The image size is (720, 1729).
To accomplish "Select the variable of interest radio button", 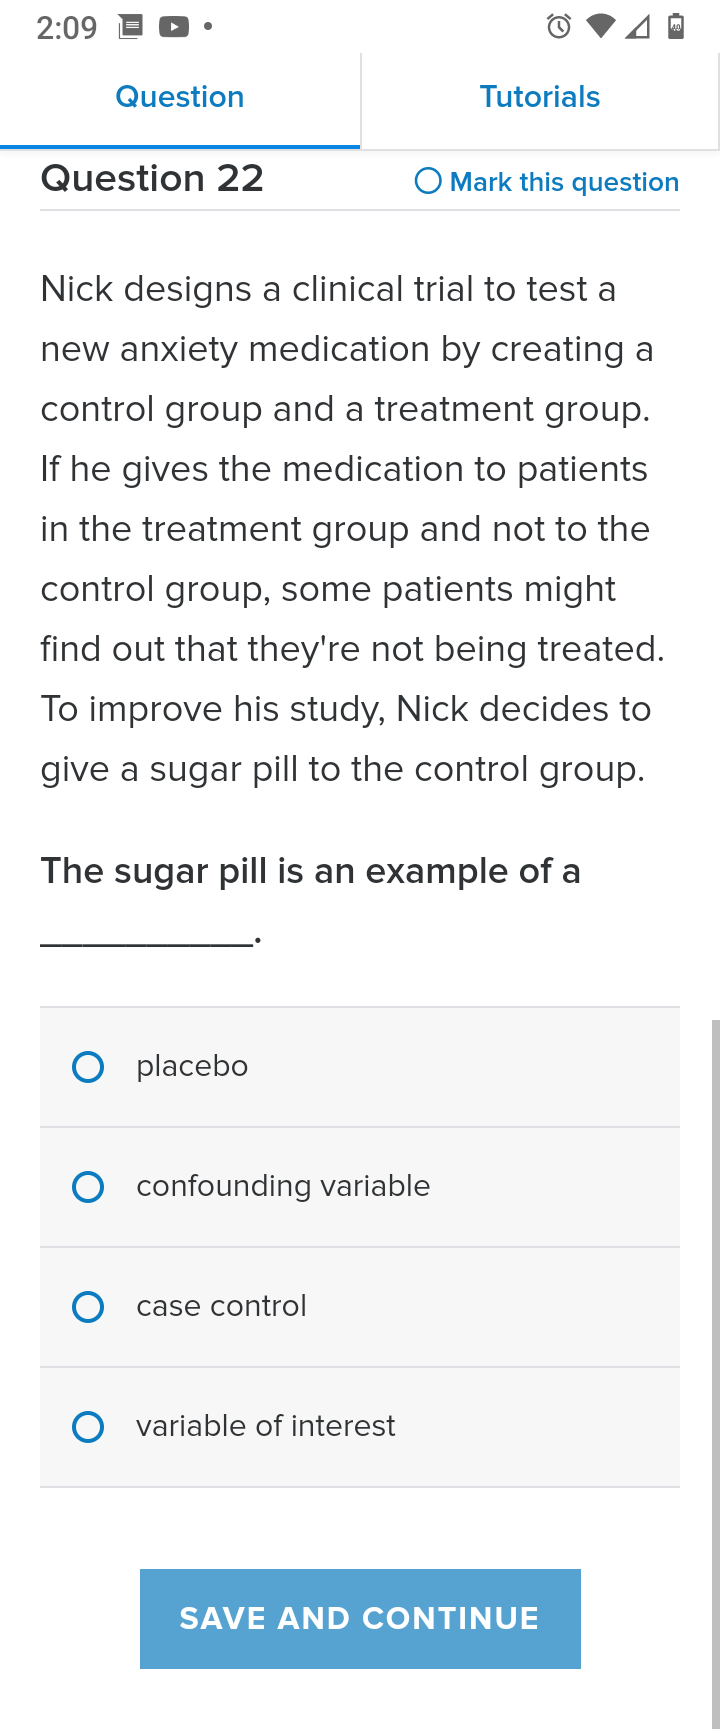I will pos(88,1427).
